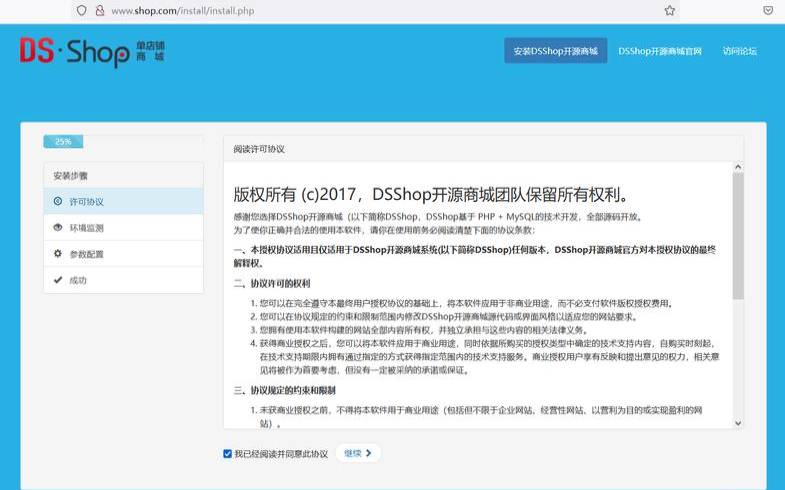Click the insecure lock icon in address bar
785x490 pixels.
tap(100, 10)
